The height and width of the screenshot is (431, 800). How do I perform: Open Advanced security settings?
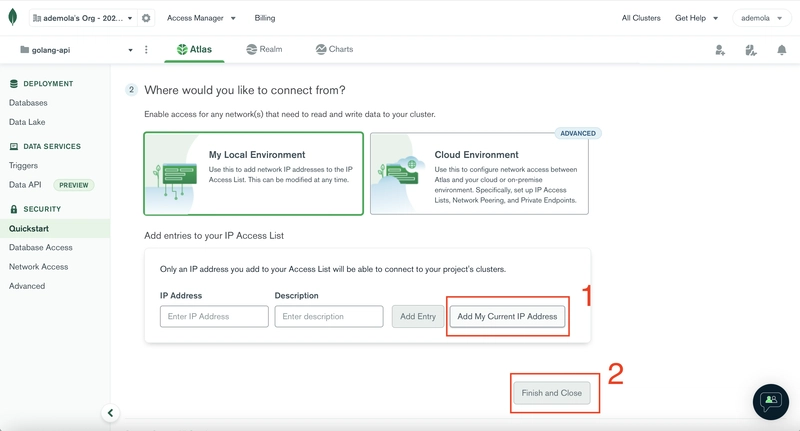(x=27, y=286)
